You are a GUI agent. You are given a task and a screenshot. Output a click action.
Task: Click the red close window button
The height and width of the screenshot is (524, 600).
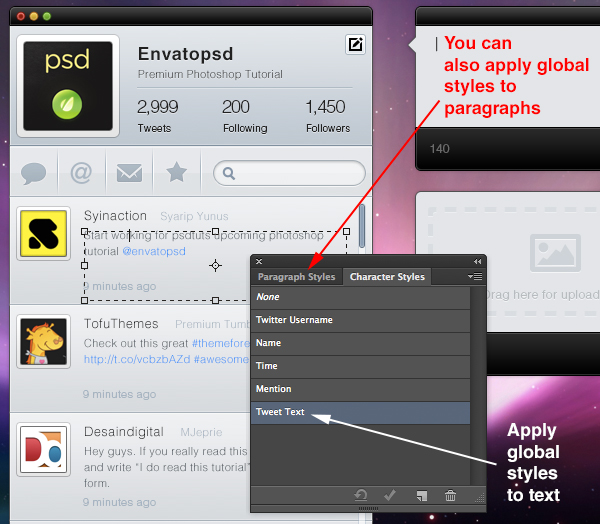click(21, 16)
